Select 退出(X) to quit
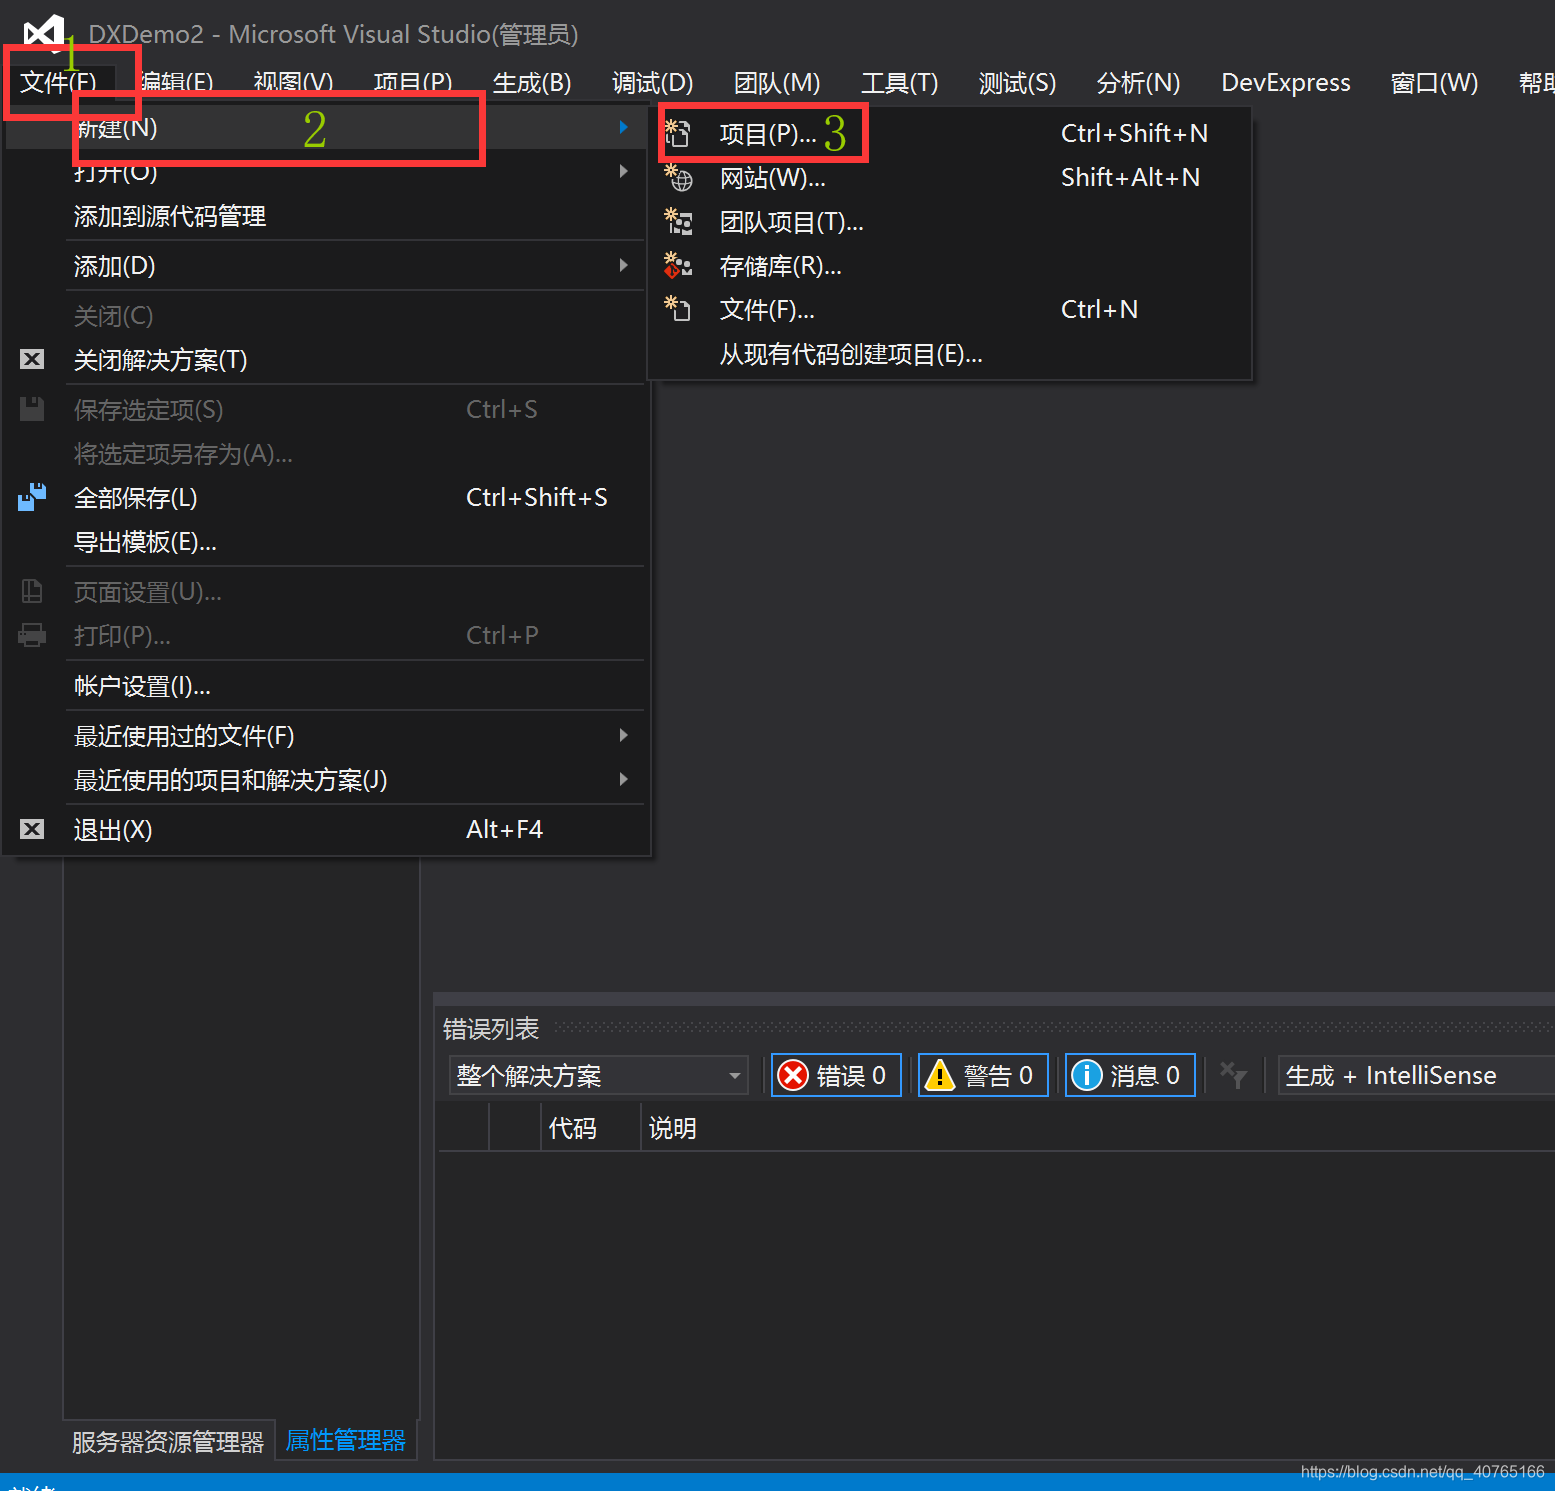This screenshot has width=1555, height=1491. pos(326,829)
